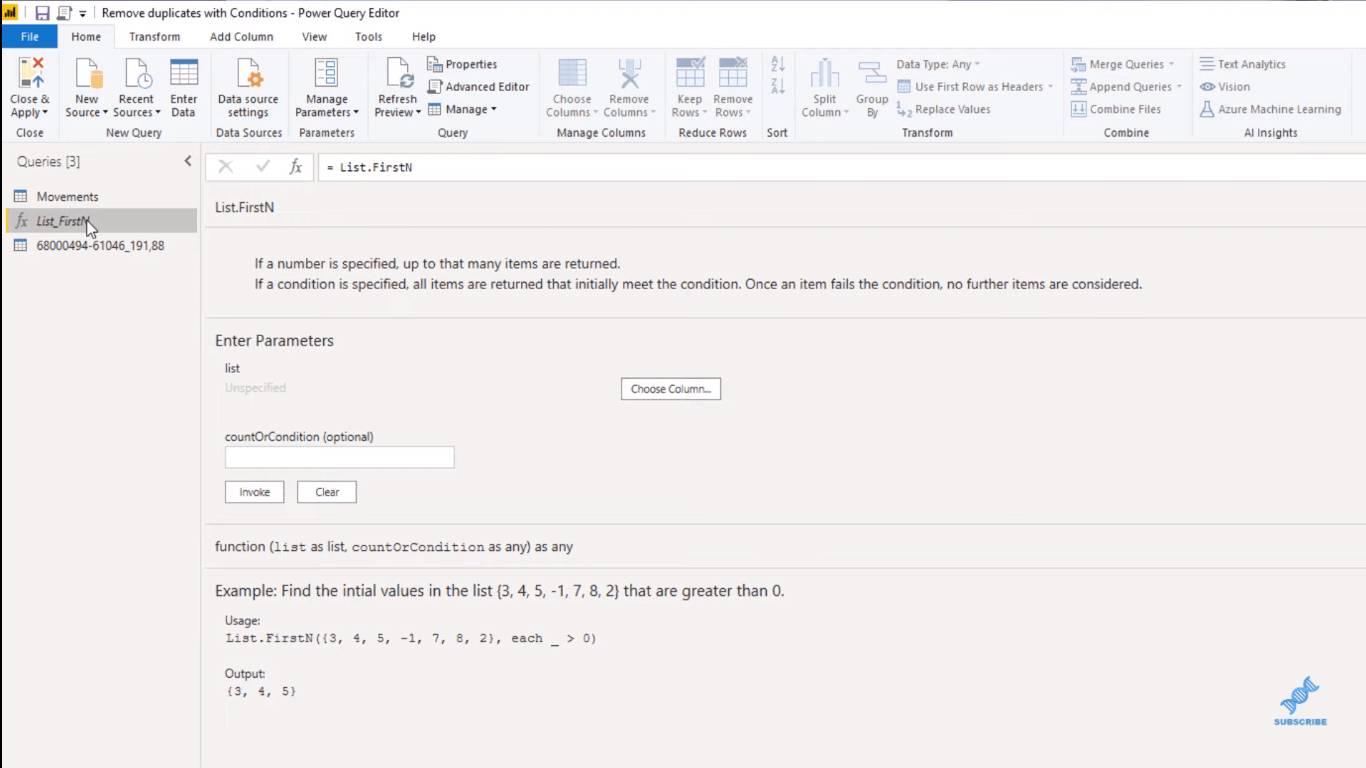Confirm formula with checkmark icon
Viewport: 1366px width, 768px height.
263,167
